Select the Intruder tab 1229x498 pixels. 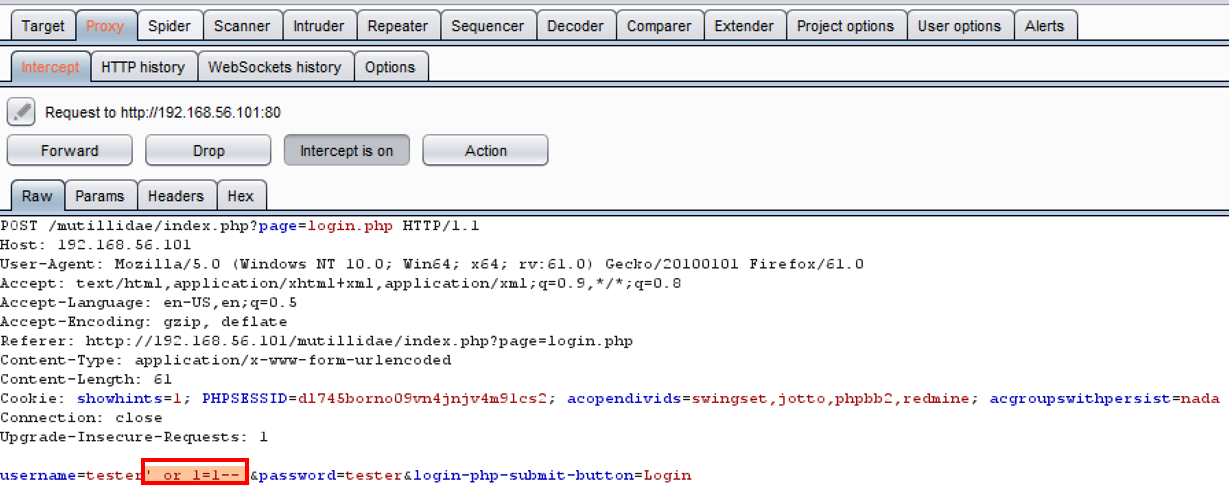pos(319,26)
